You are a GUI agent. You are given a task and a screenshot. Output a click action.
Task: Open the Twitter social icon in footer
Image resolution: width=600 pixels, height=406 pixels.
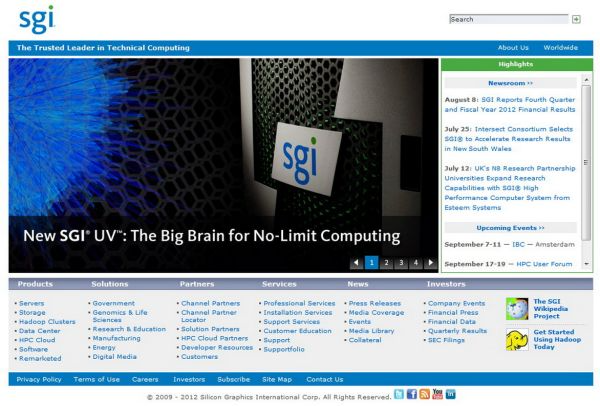coord(399,394)
